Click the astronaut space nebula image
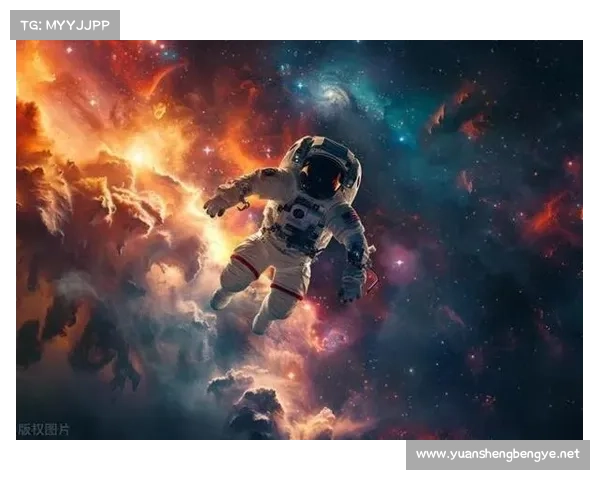The width and height of the screenshot is (600, 480). (299, 240)
